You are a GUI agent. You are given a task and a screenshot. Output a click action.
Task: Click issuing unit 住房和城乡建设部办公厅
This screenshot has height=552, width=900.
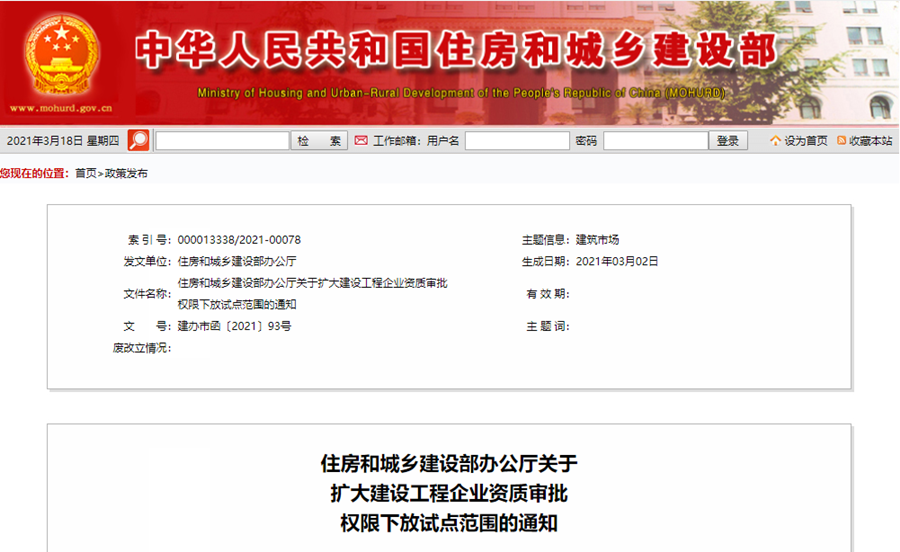pyautogui.click(x=236, y=261)
